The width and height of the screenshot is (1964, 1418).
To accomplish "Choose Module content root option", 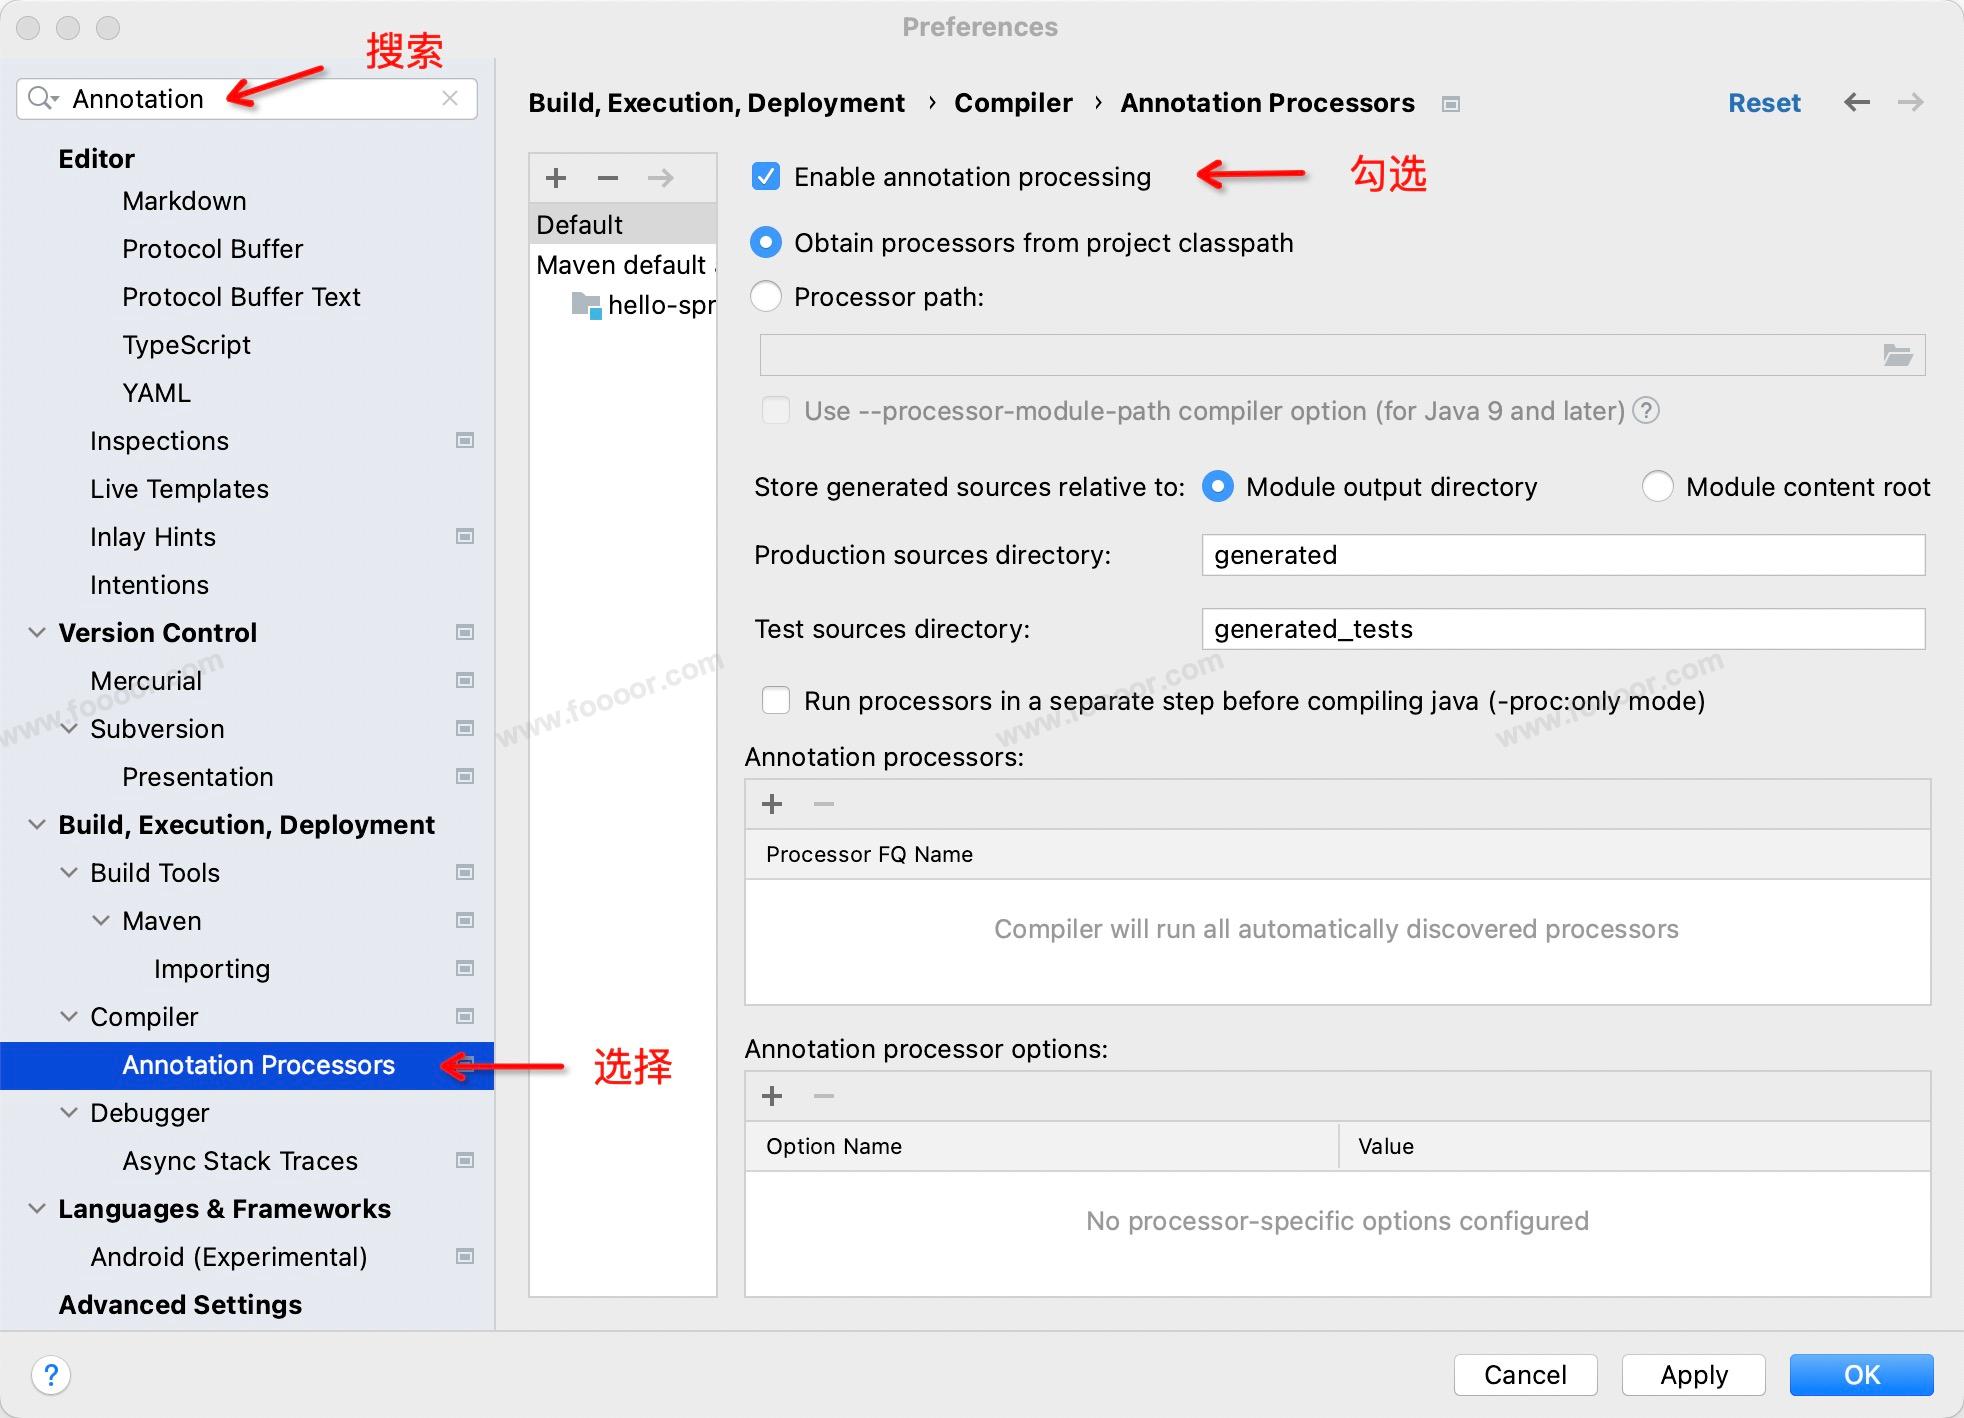I will coord(1657,487).
